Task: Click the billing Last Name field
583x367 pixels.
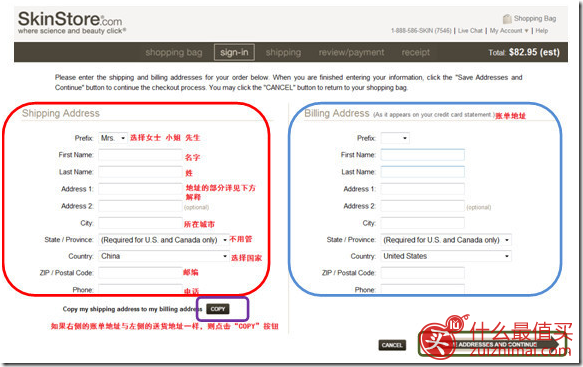Action: (x=422, y=172)
